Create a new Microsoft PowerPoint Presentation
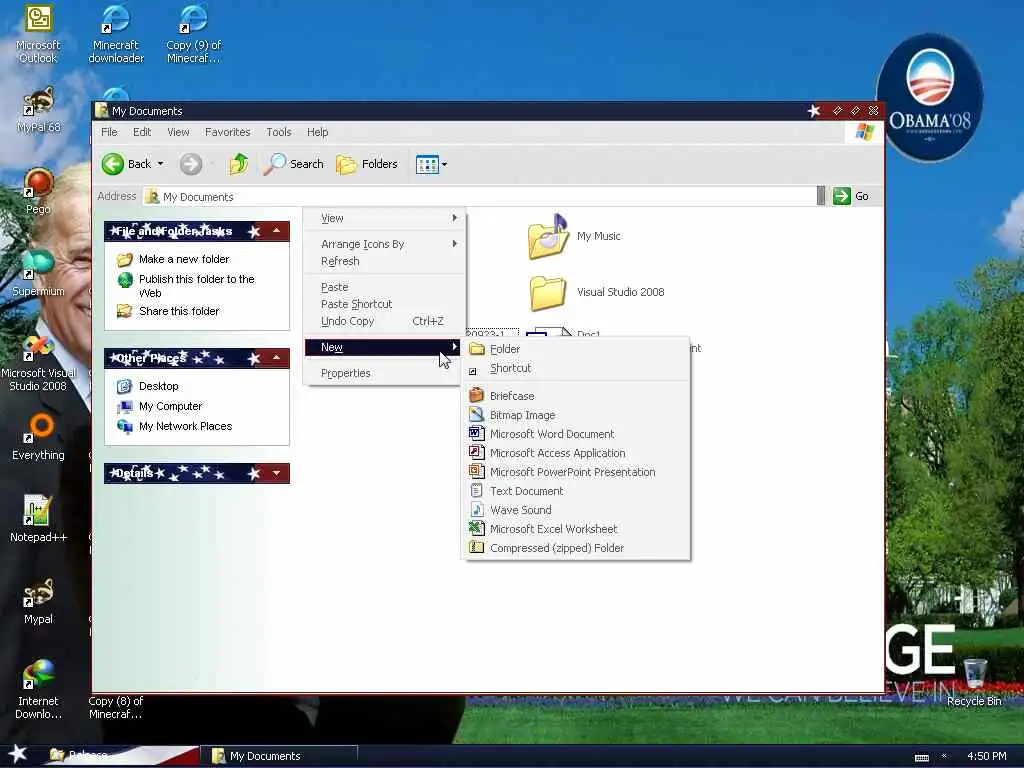This screenshot has height=768, width=1024. coord(576,472)
